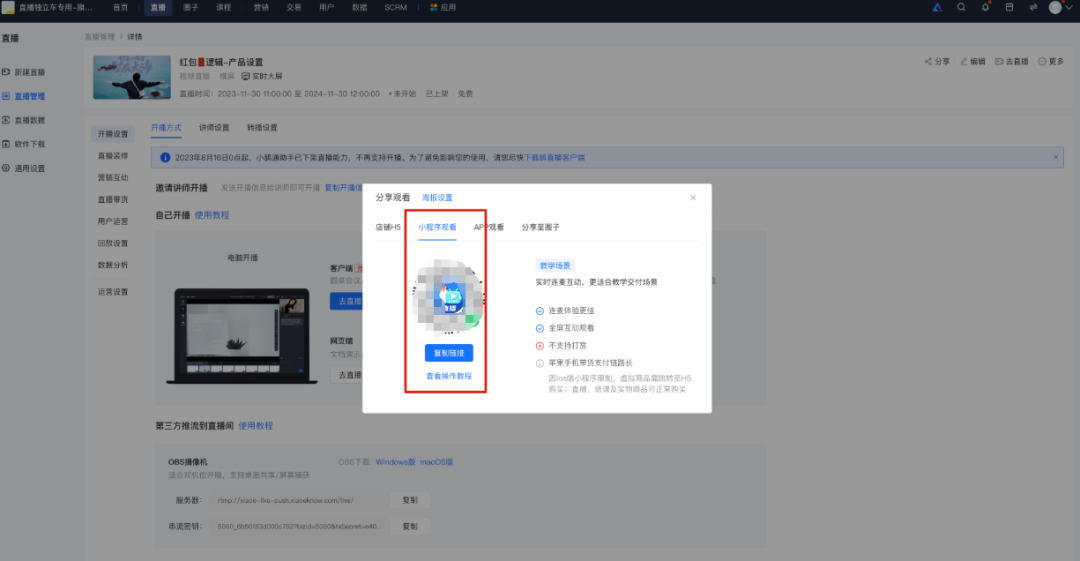Image resolution: width=1080 pixels, height=561 pixels.
Task: Select 用户运营 in the settings side menu
Action: coord(112,222)
